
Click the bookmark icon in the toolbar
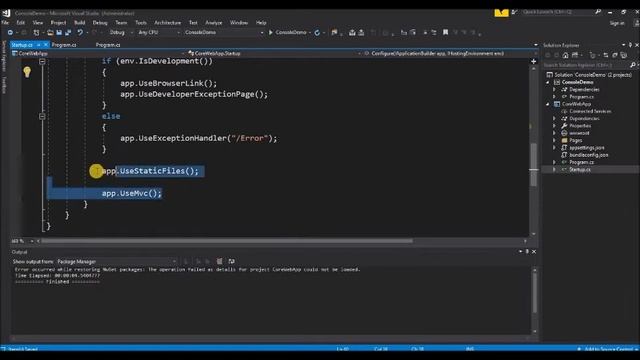445,32
